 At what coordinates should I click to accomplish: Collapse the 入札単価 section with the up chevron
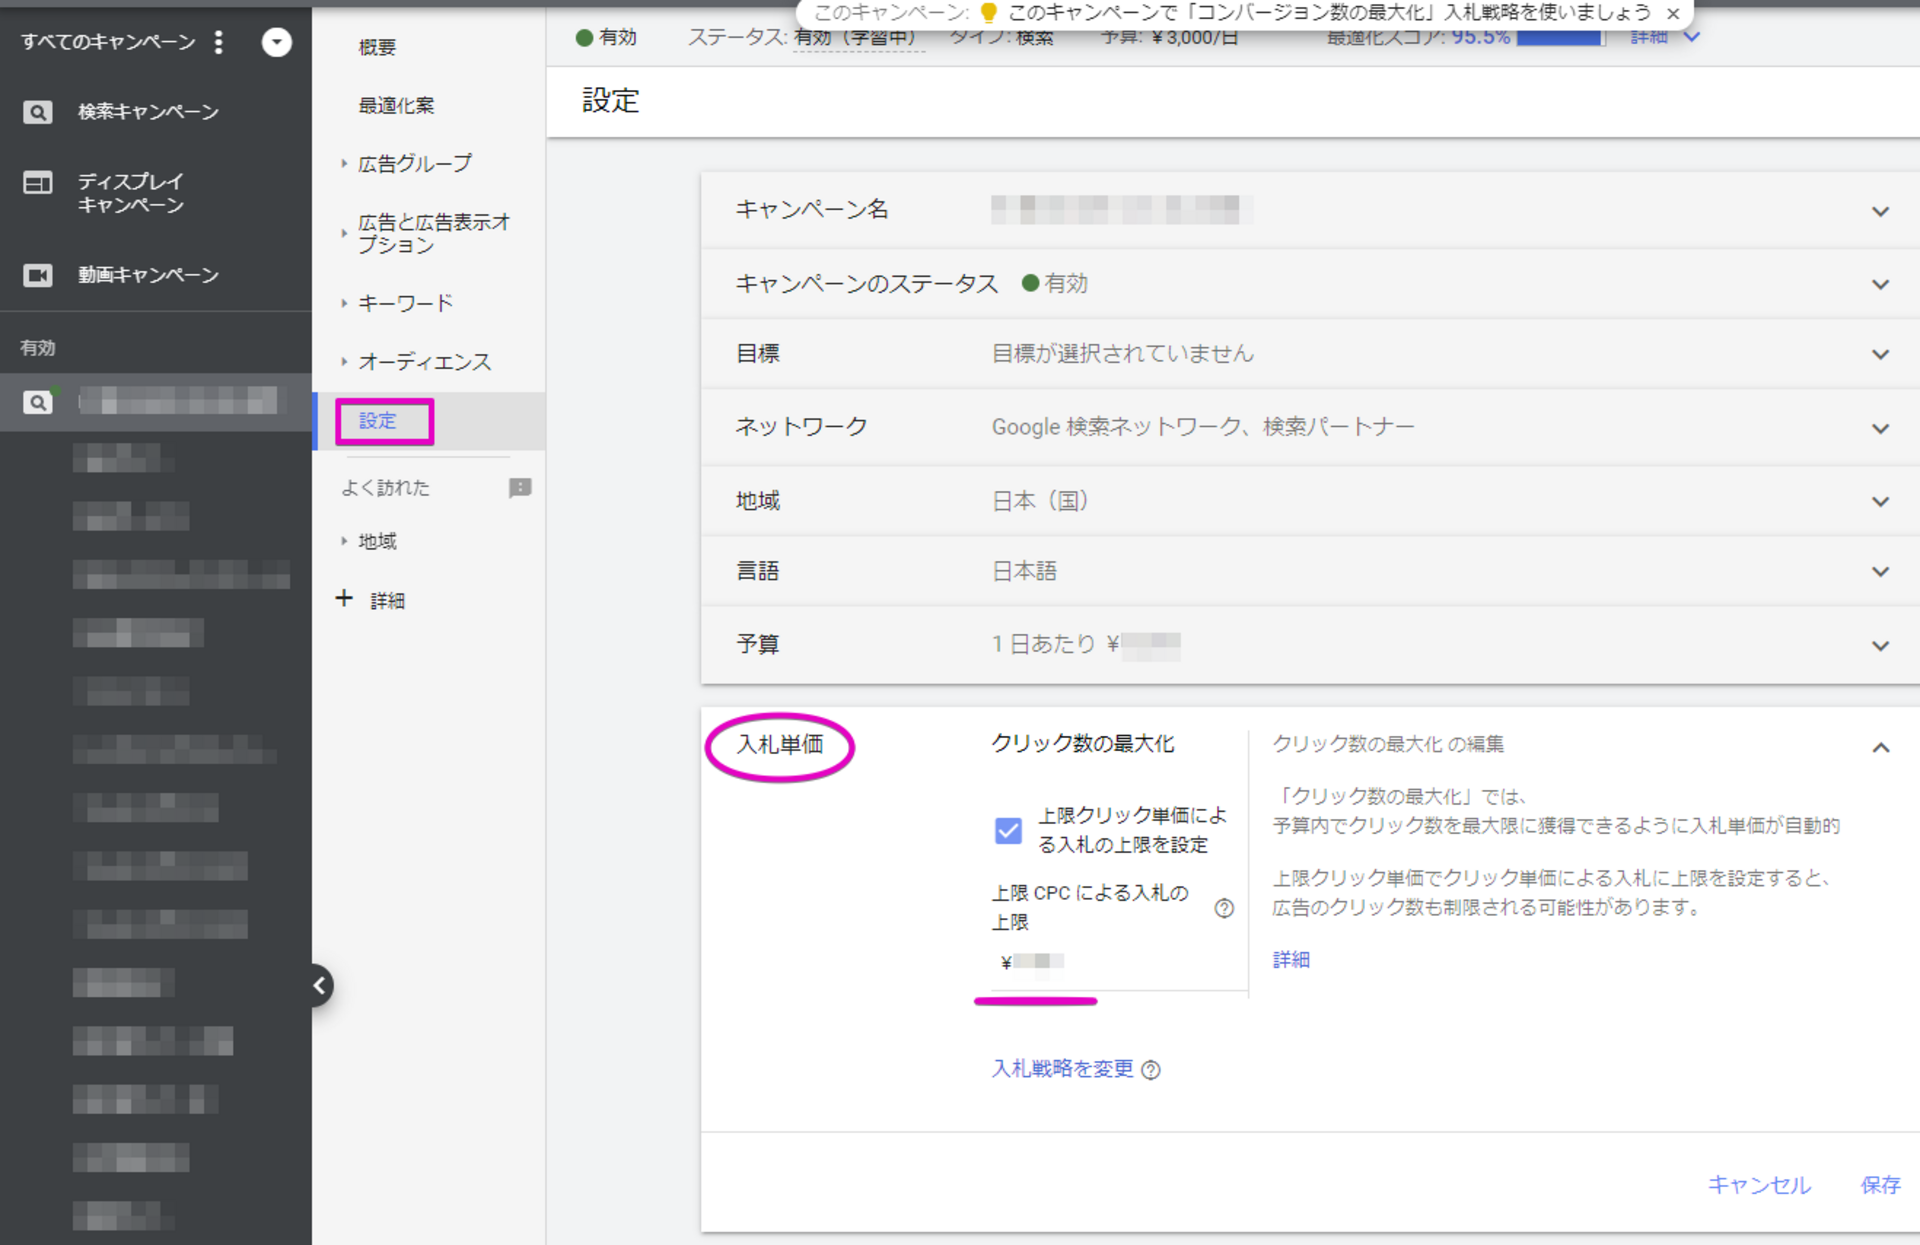[x=1880, y=748]
